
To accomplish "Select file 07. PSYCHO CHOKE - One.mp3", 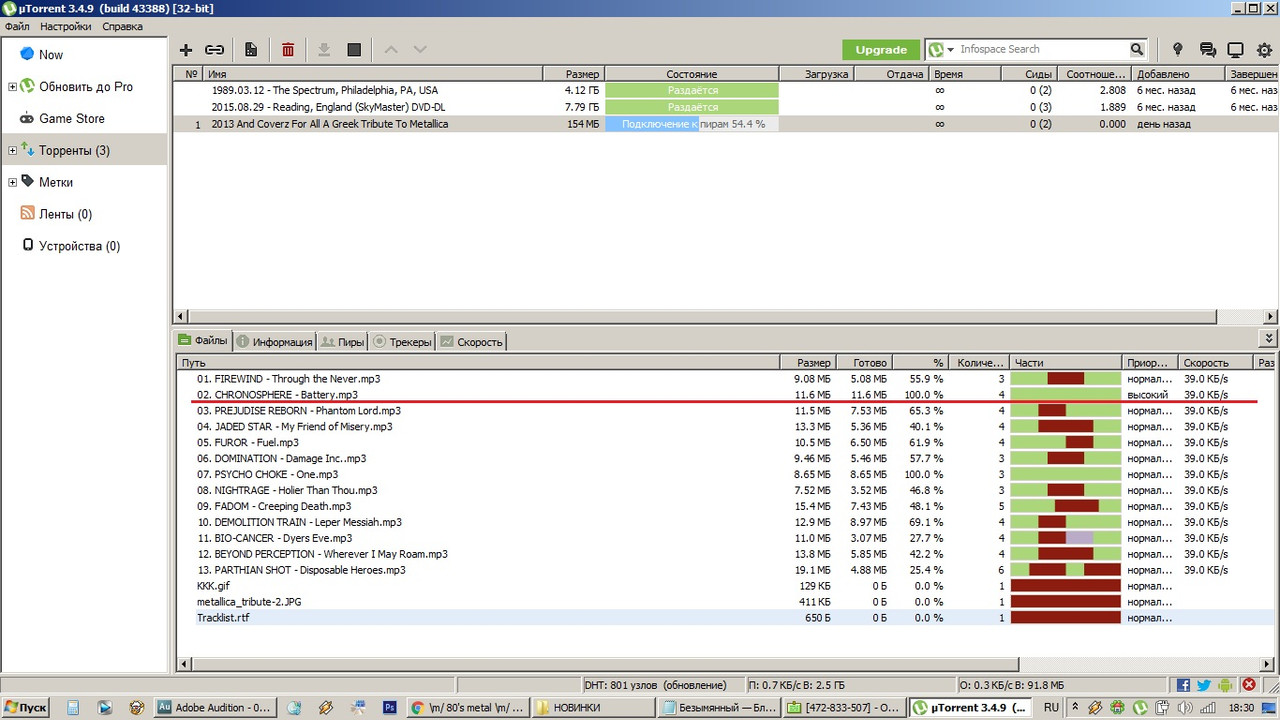I will pyautogui.click(x=267, y=474).
